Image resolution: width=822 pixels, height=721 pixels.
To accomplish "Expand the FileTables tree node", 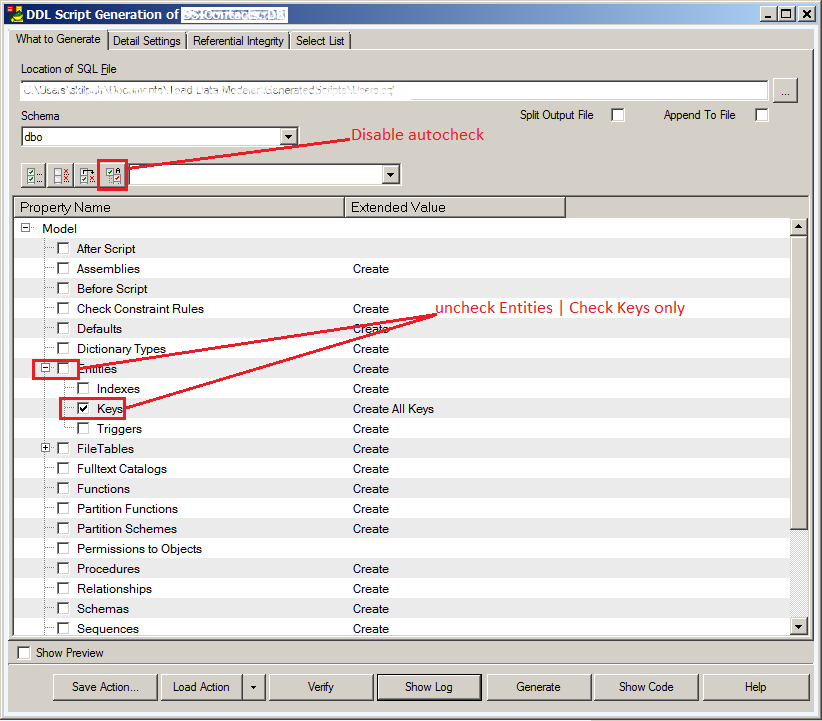I will tap(46, 449).
